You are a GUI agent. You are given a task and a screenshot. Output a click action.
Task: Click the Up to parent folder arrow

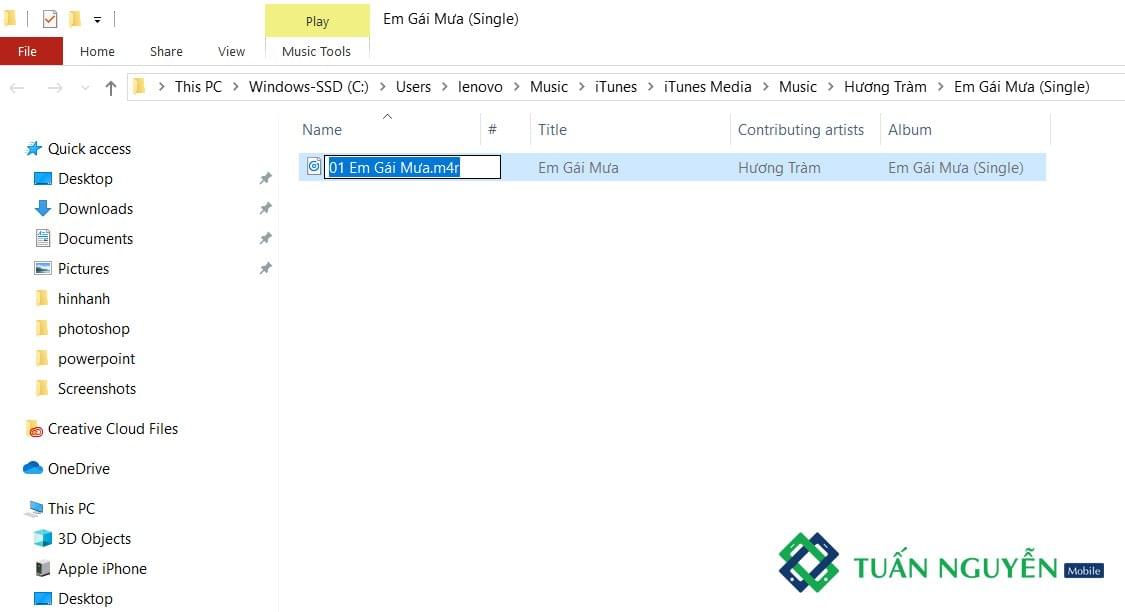pyautogui.click(x=111, y=88)
